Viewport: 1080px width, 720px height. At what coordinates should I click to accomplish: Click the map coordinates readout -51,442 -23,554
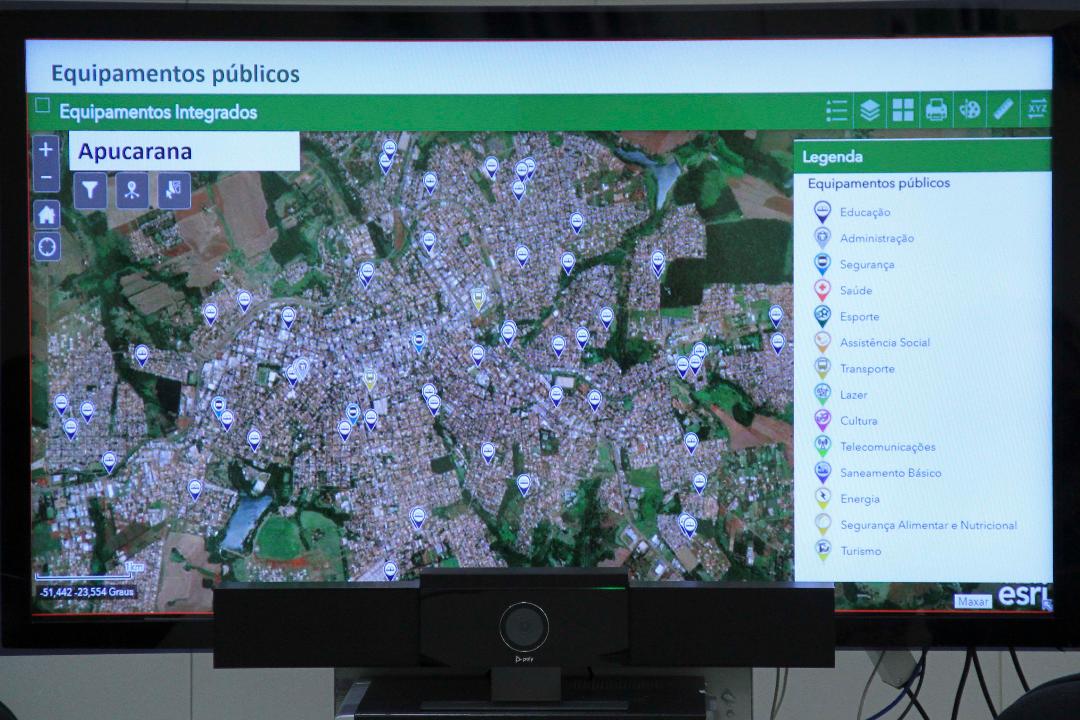[86, 592]
